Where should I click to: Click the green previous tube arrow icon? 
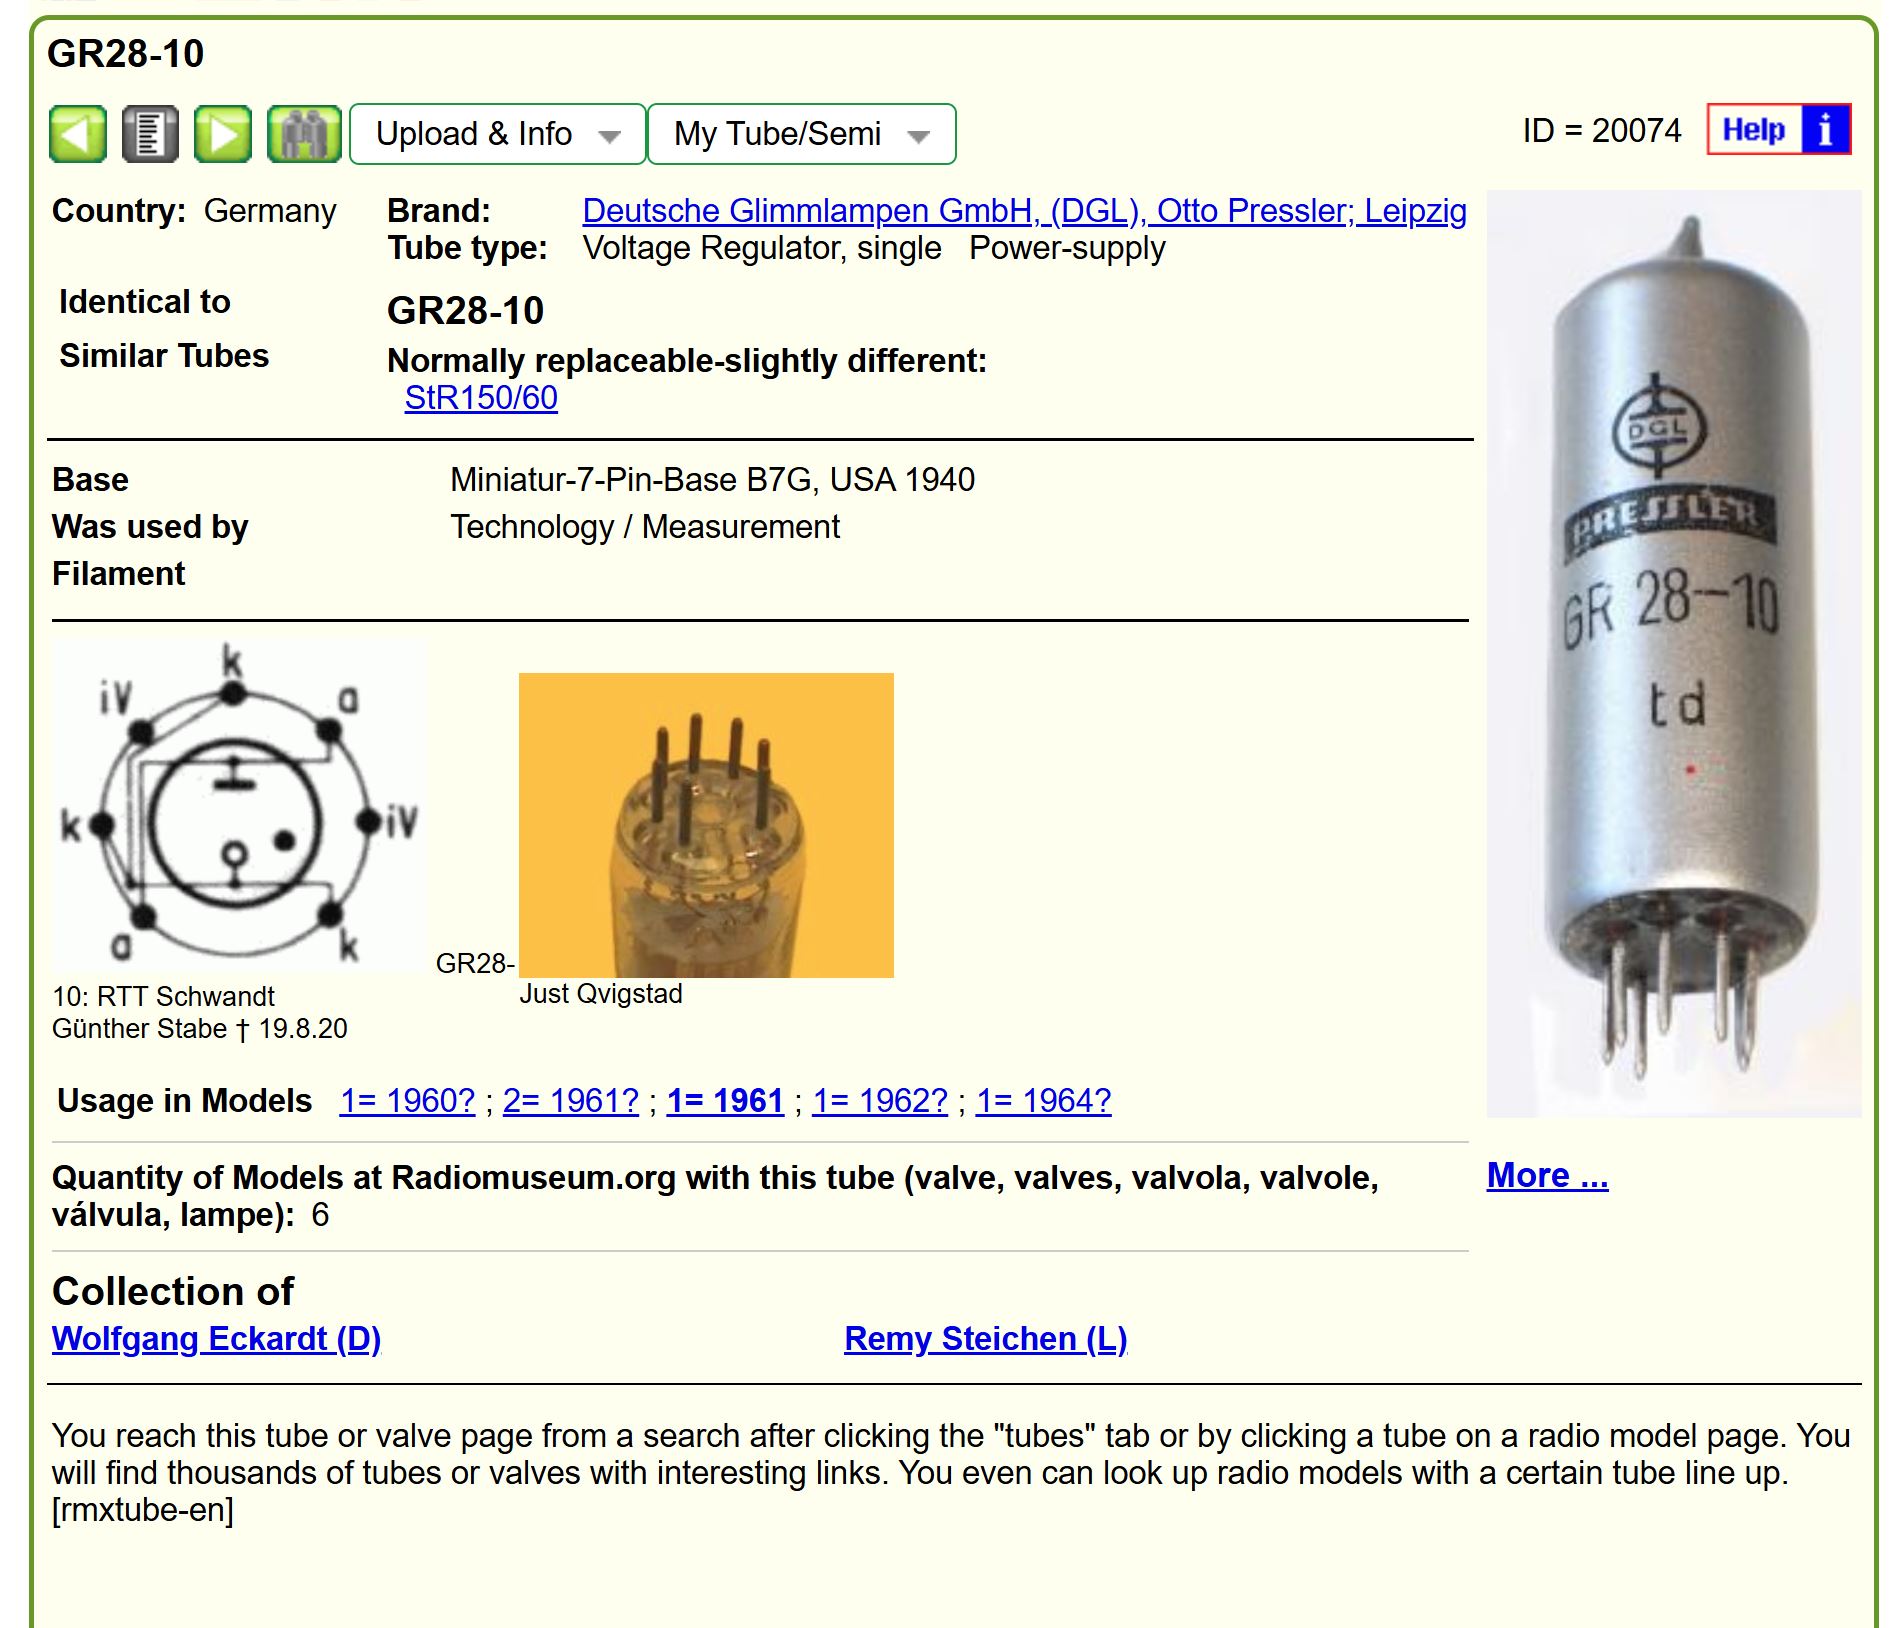(x=78, y=134)
